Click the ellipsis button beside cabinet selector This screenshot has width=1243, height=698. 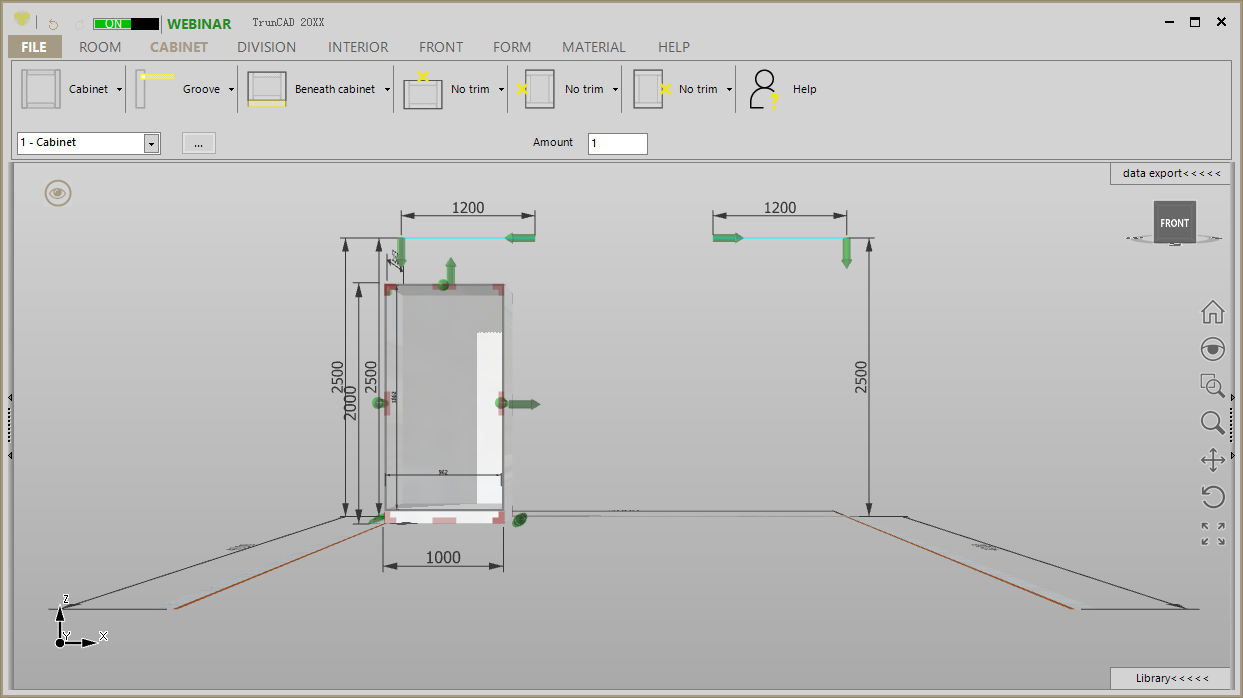[198, 143]
